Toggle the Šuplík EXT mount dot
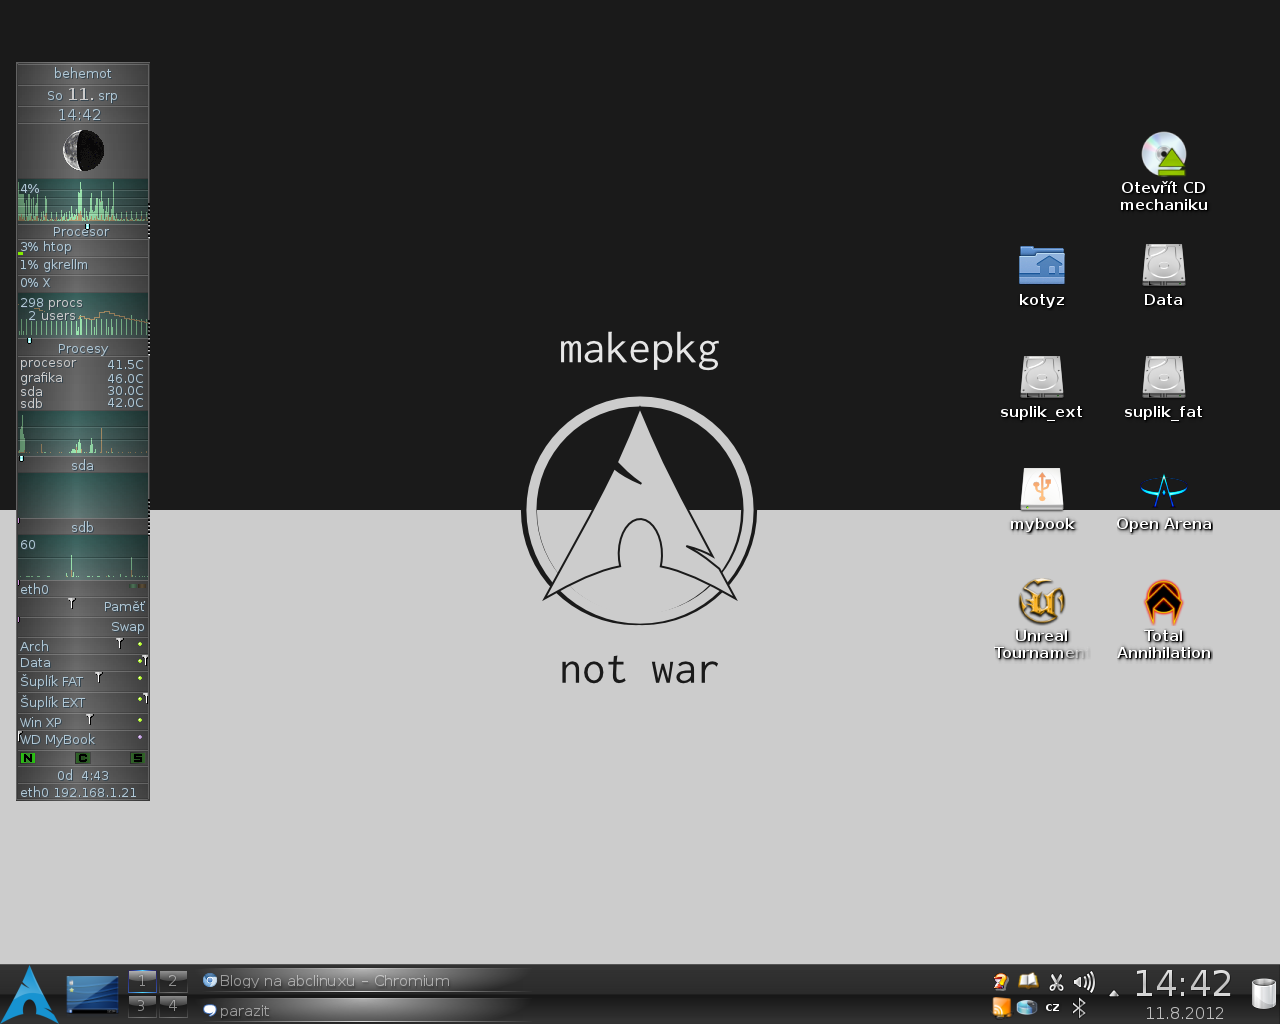Viewport: 1280px width, 1024px height. point(140,699)
